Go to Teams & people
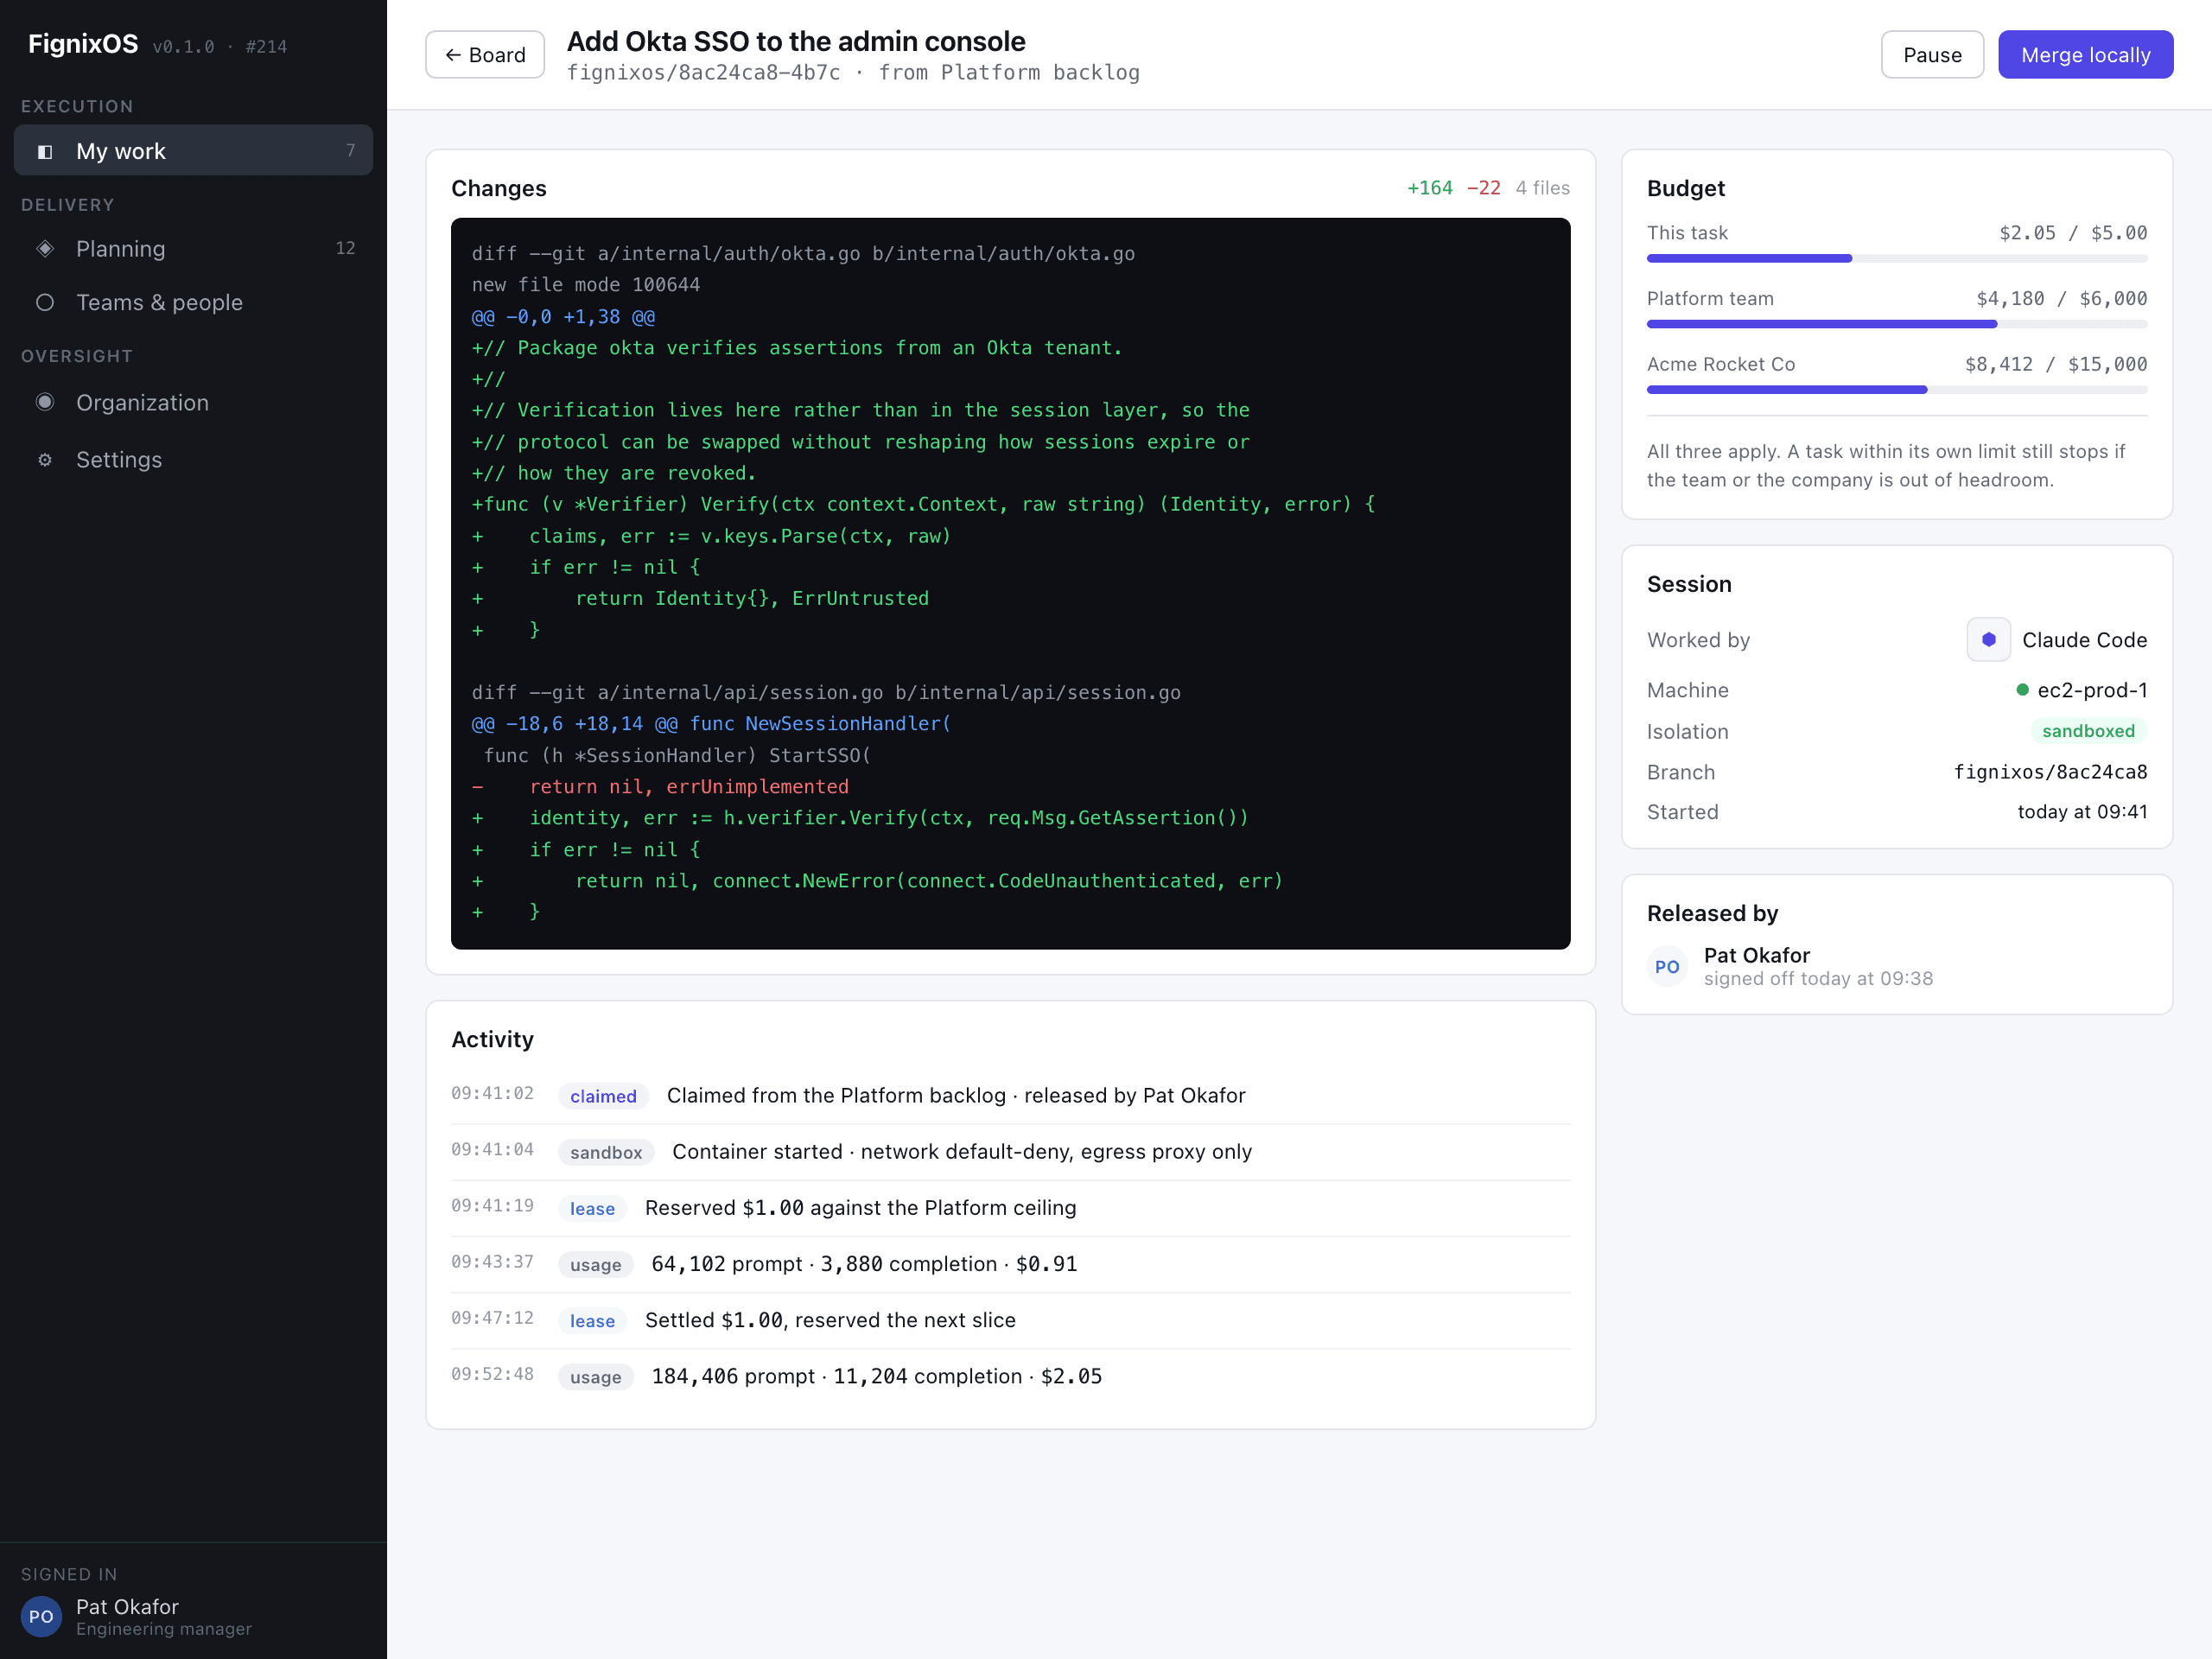2212x1659 pixels. click(x=193, y=302)
